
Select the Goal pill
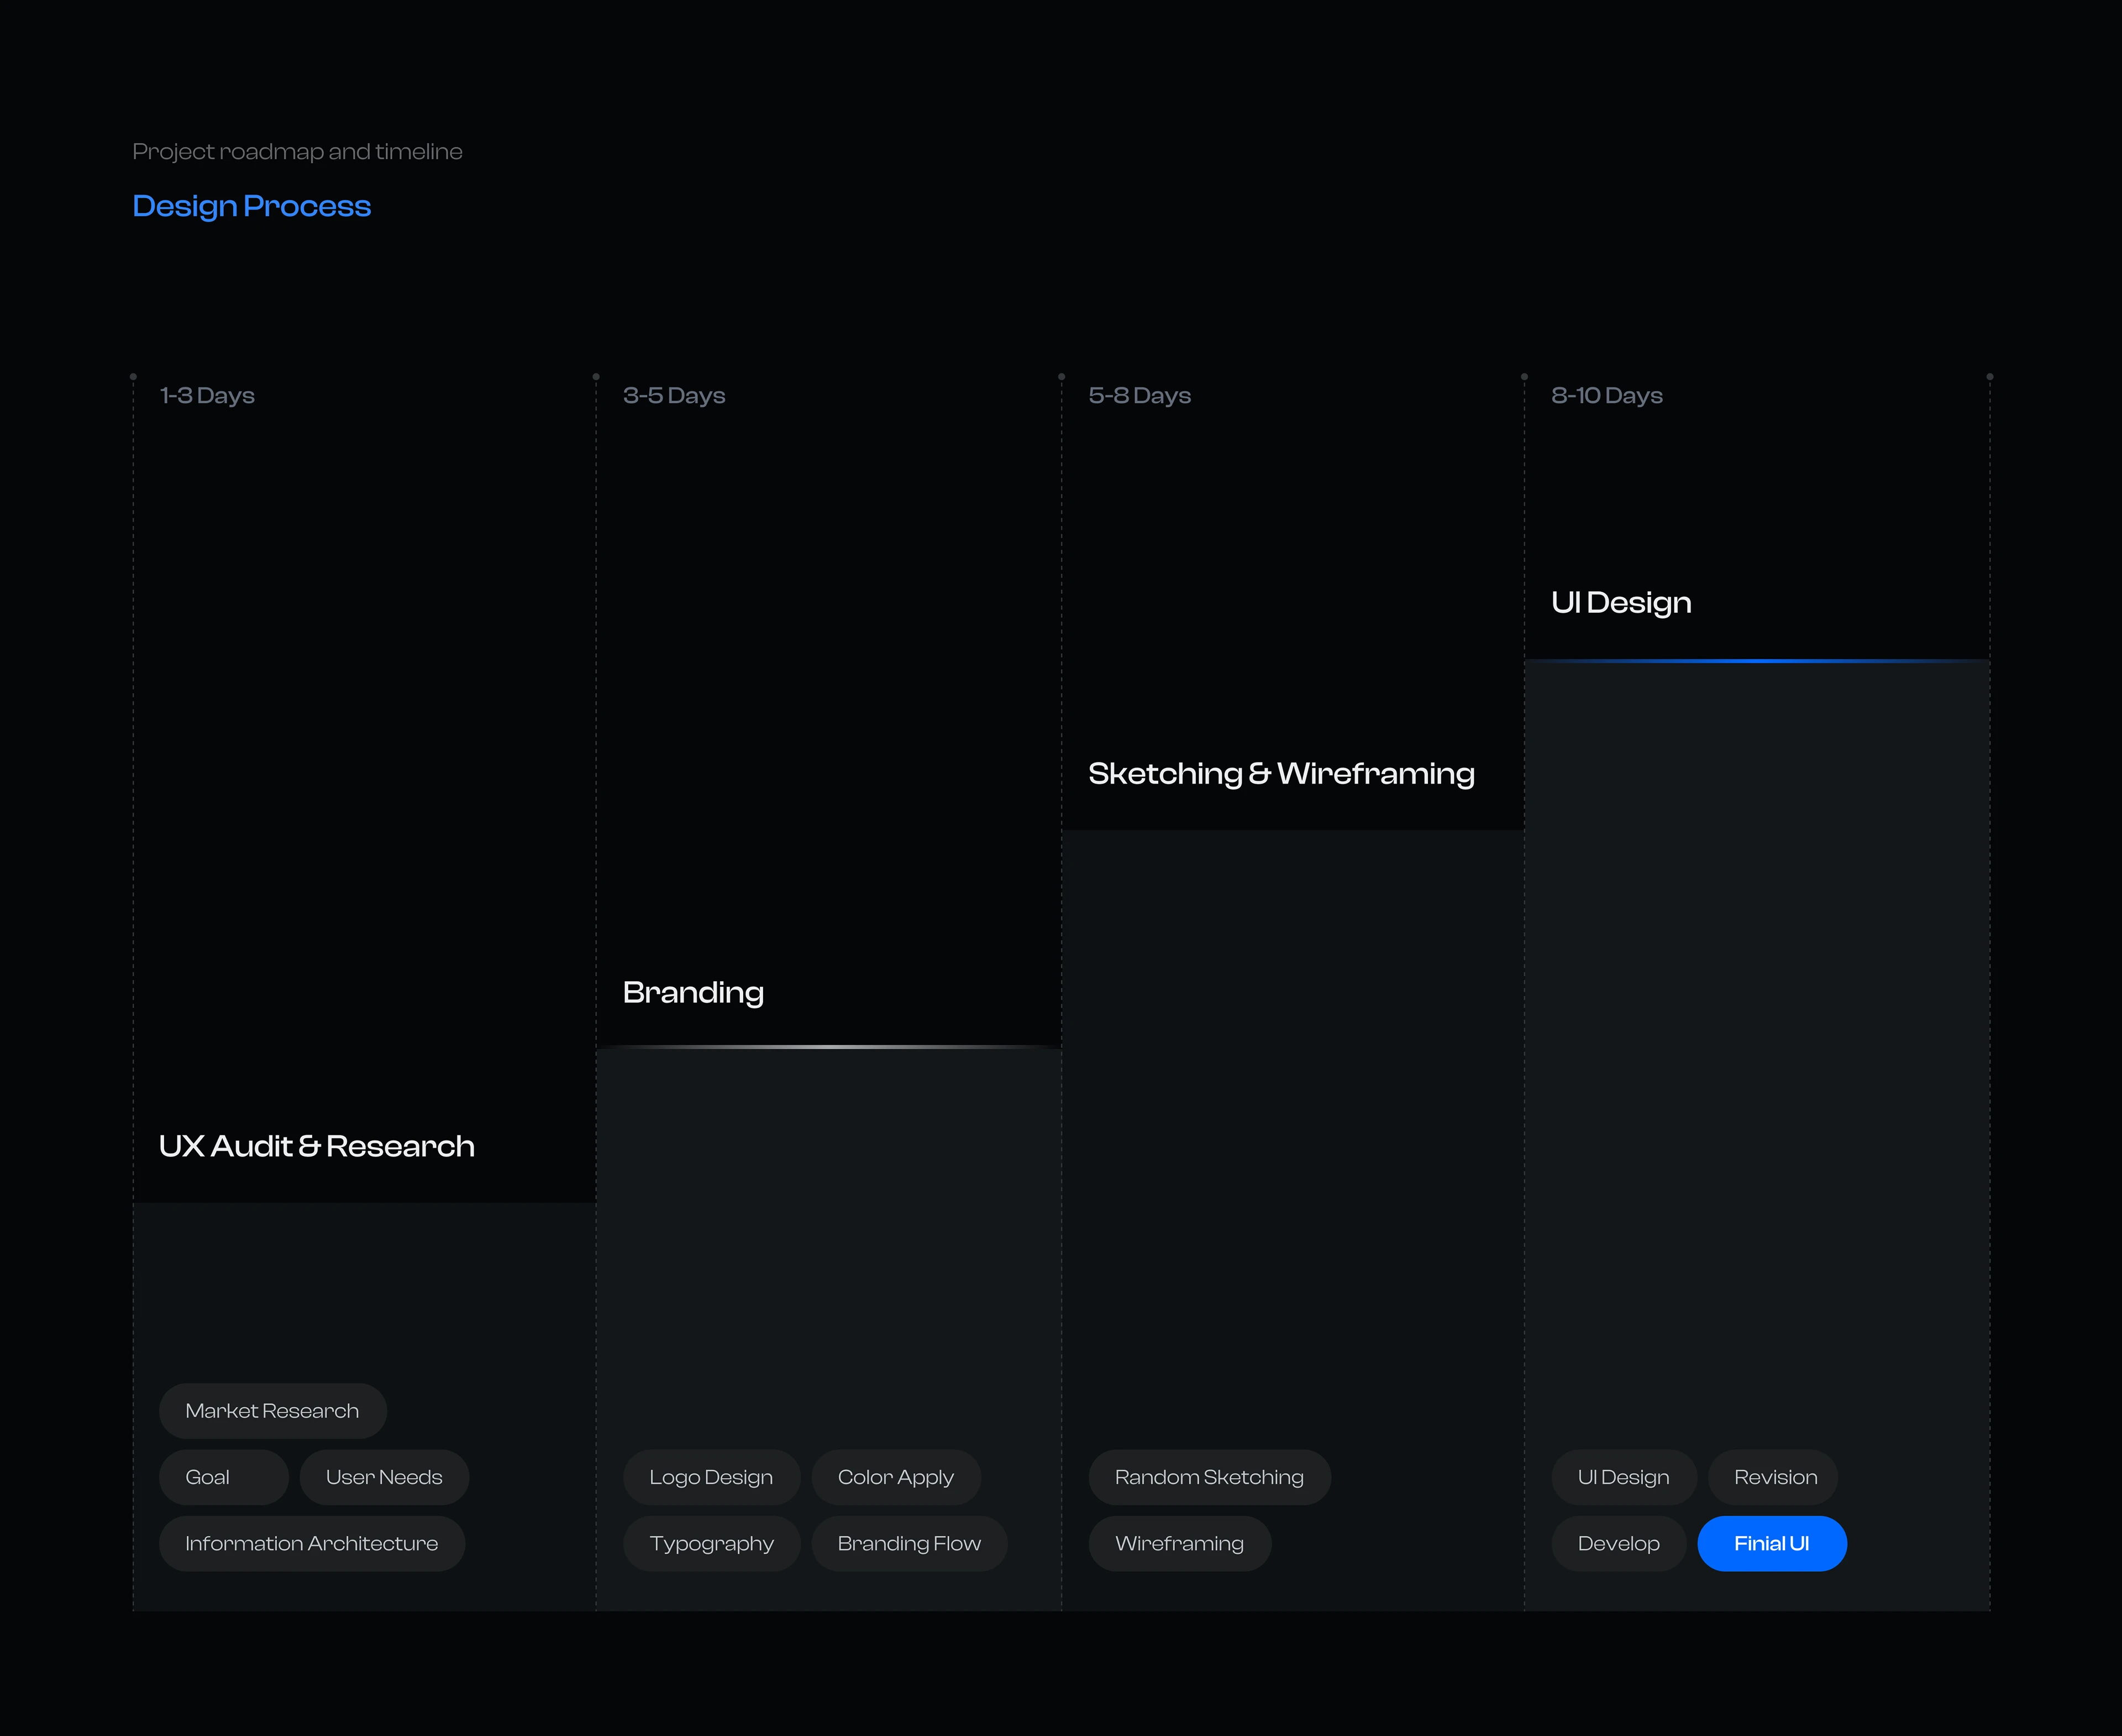pos(223,1476)
